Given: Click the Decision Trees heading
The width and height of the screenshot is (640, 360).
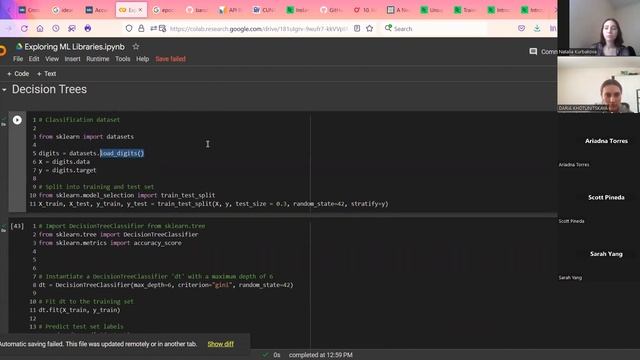Looking at the screenshot, I should tap(49, 89).
